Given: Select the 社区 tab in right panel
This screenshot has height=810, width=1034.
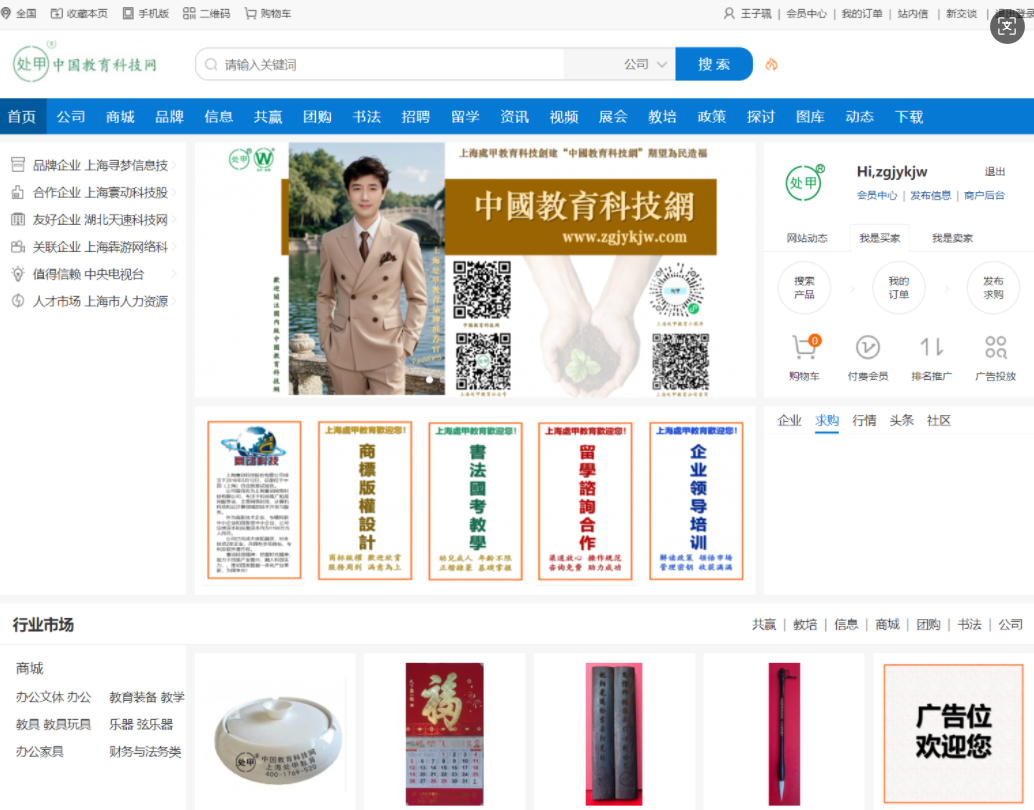Looking at the screenshot, I should [x=938, y=420].
